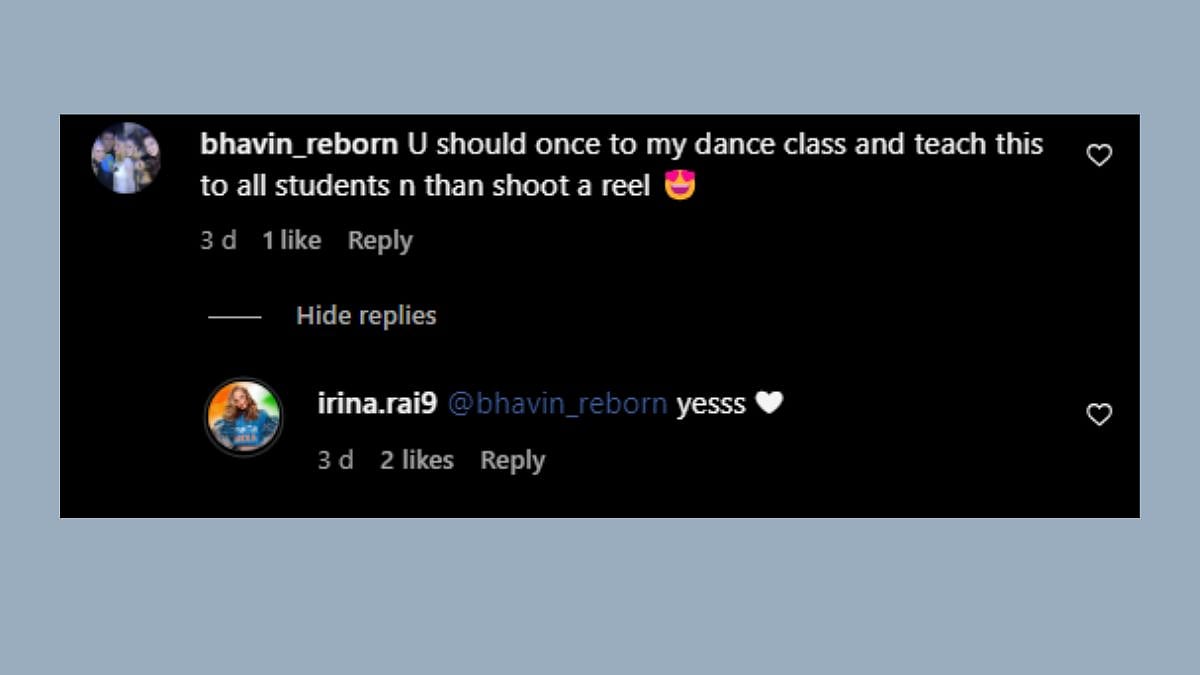Open the irina.rai9 username link
This screenshot has height=675, width=1200.
click(x=377, y=404)
